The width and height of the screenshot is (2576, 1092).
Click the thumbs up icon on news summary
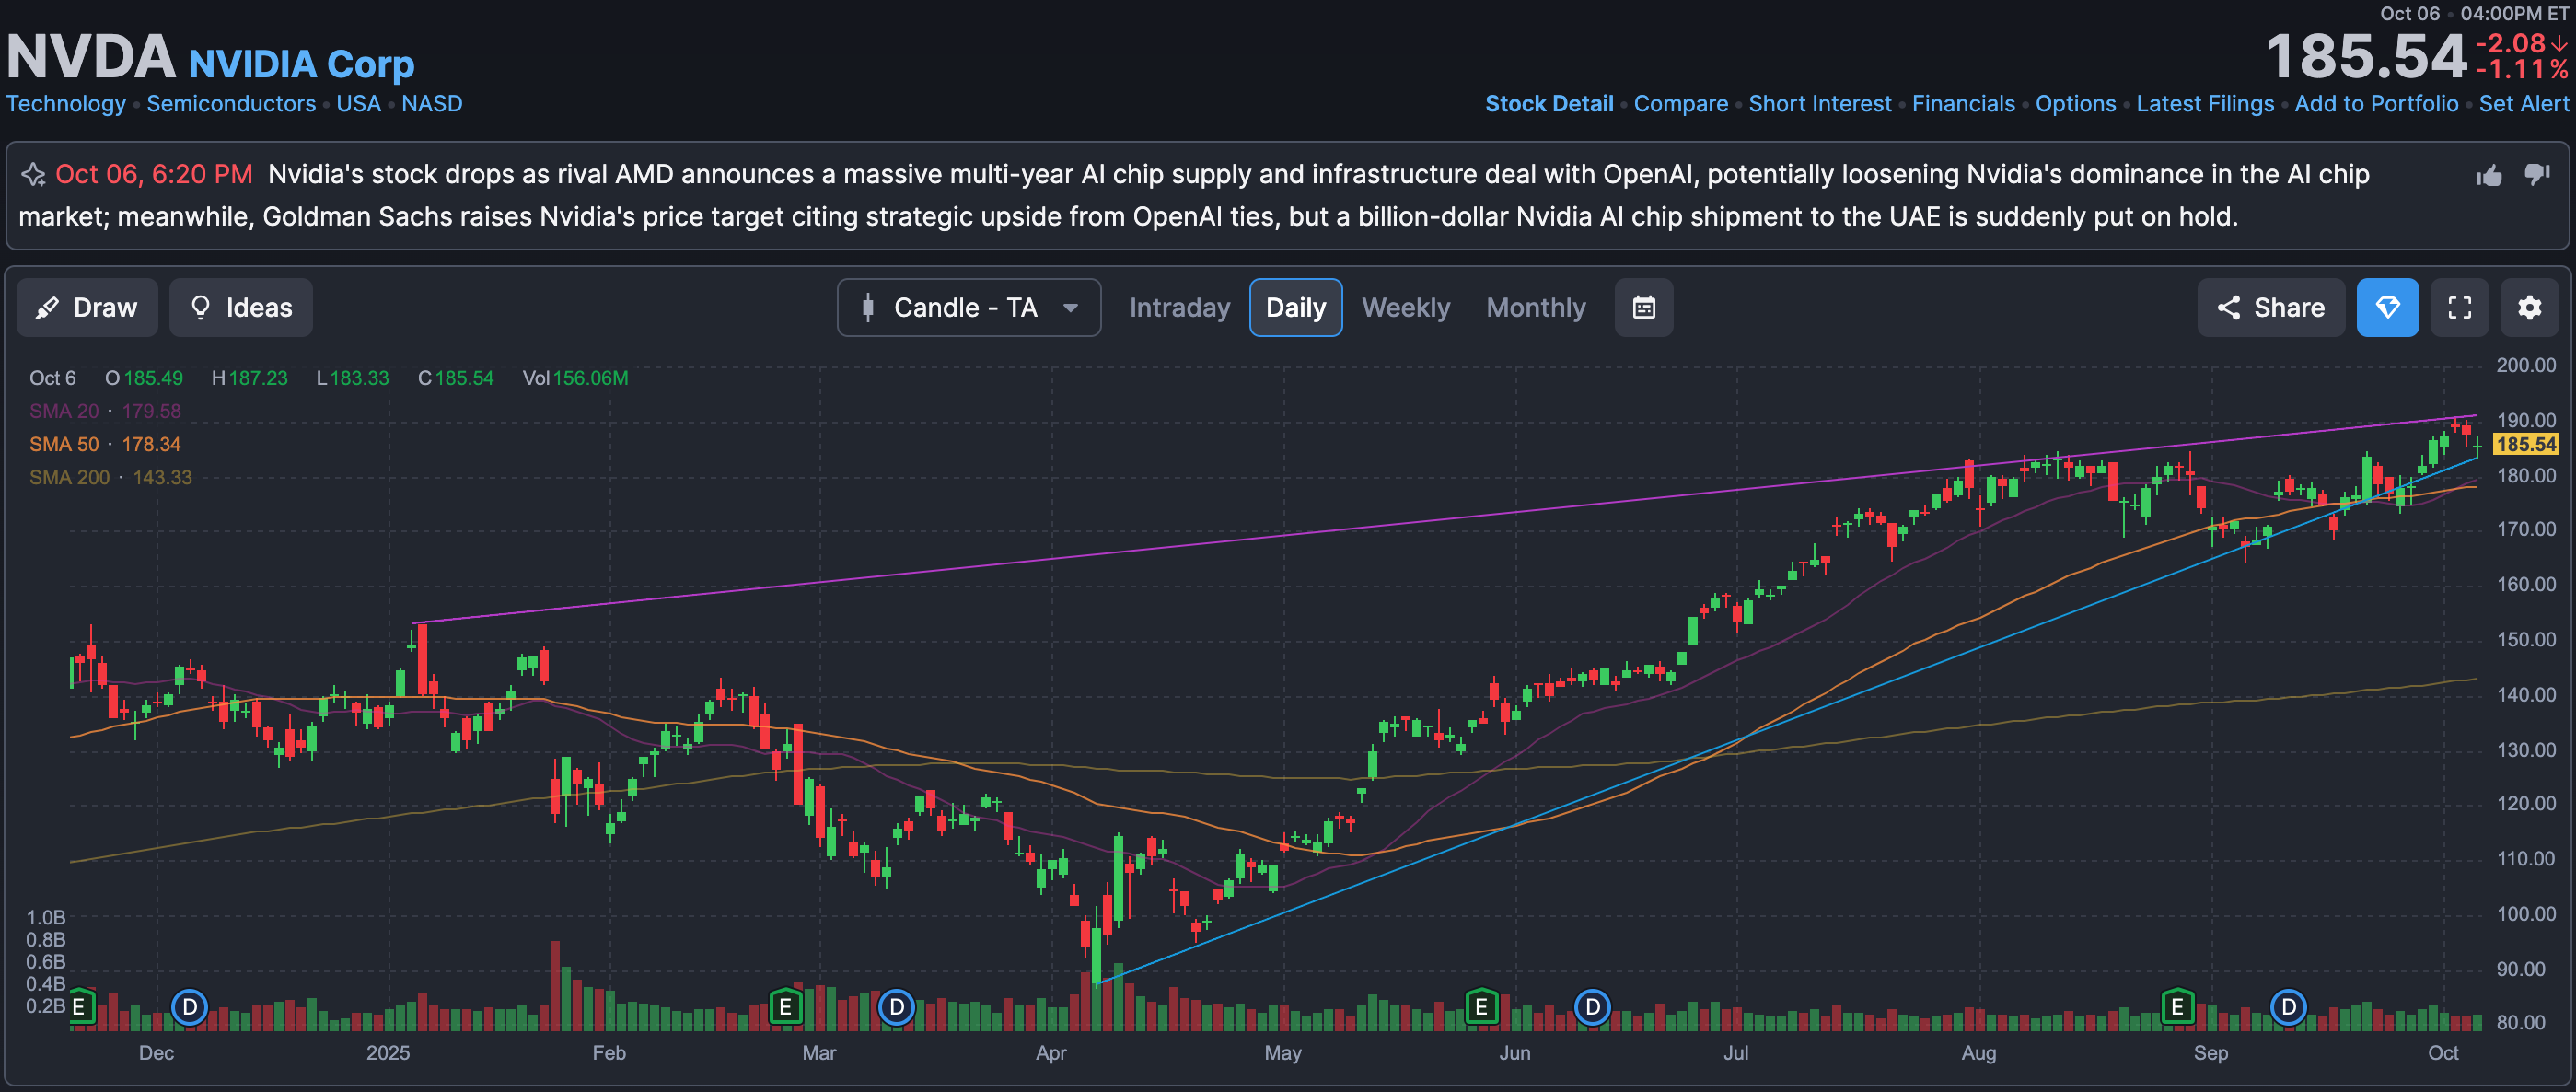pyautogui.click(x=2489, y=176)
